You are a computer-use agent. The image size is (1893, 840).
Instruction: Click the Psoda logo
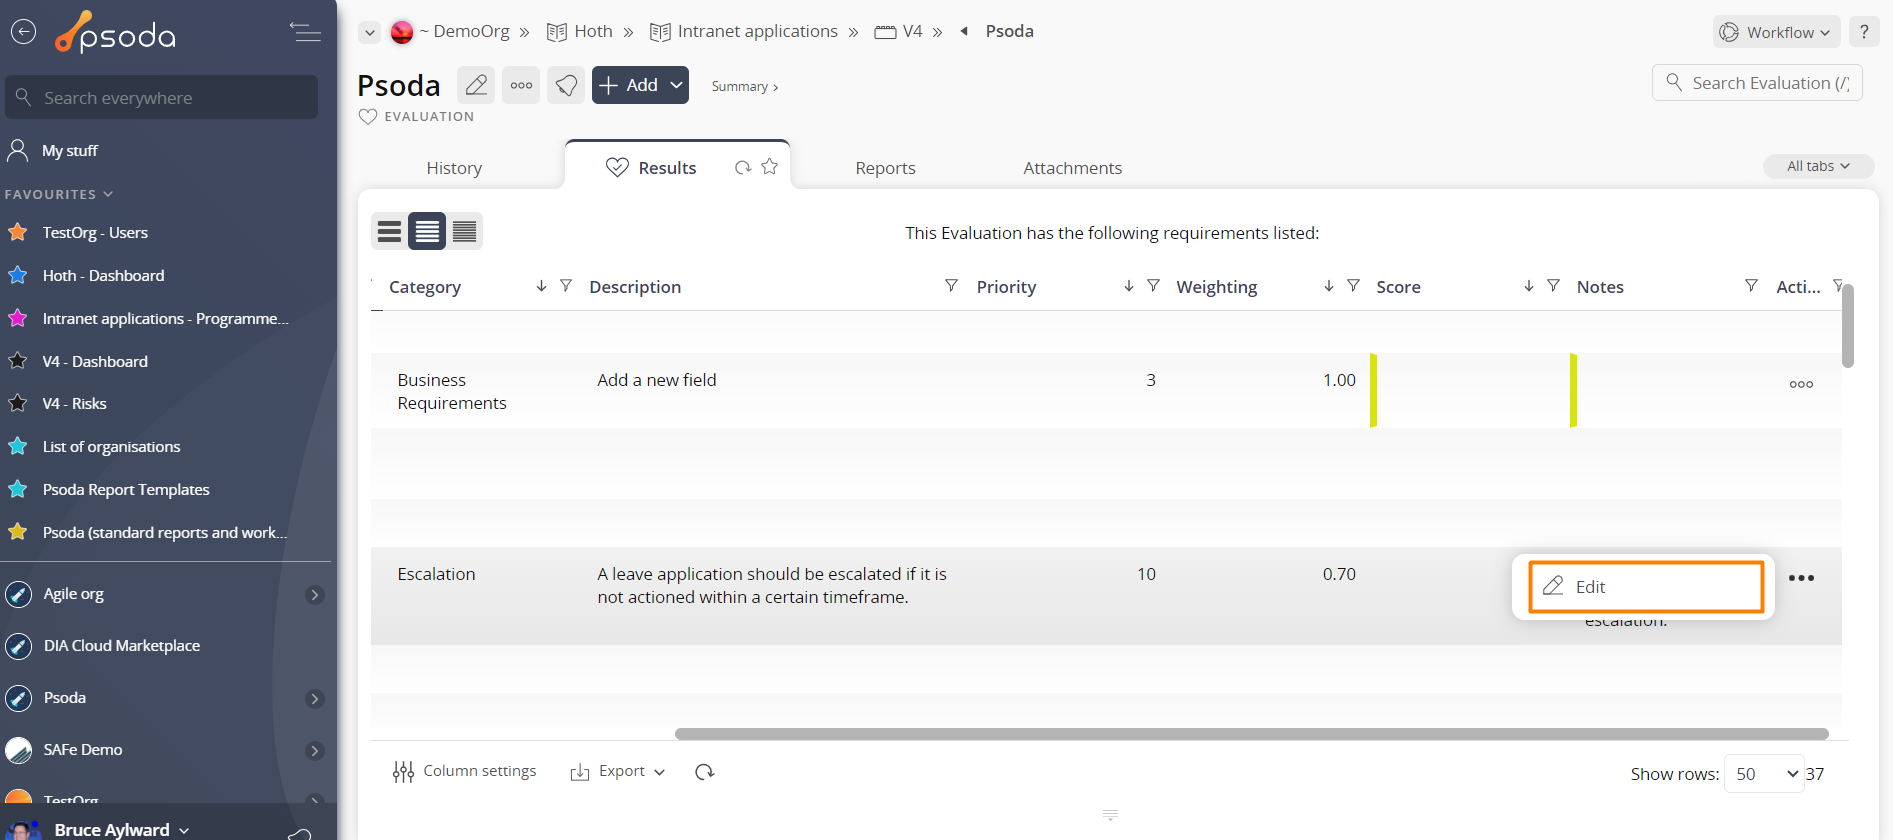pos(116,33)
